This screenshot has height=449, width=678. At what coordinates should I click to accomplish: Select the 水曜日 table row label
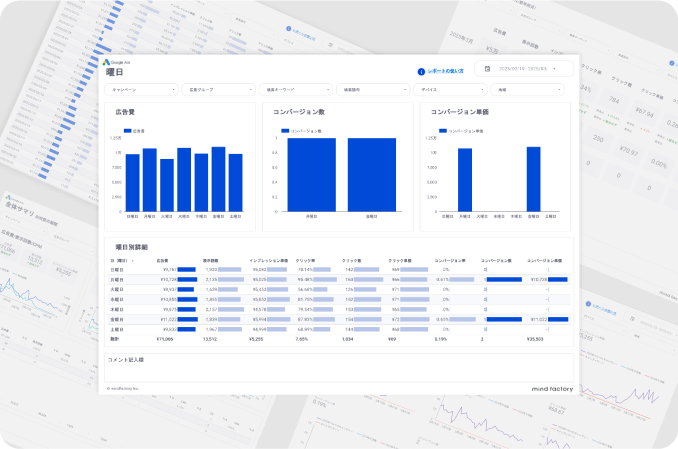pos(117,300)
